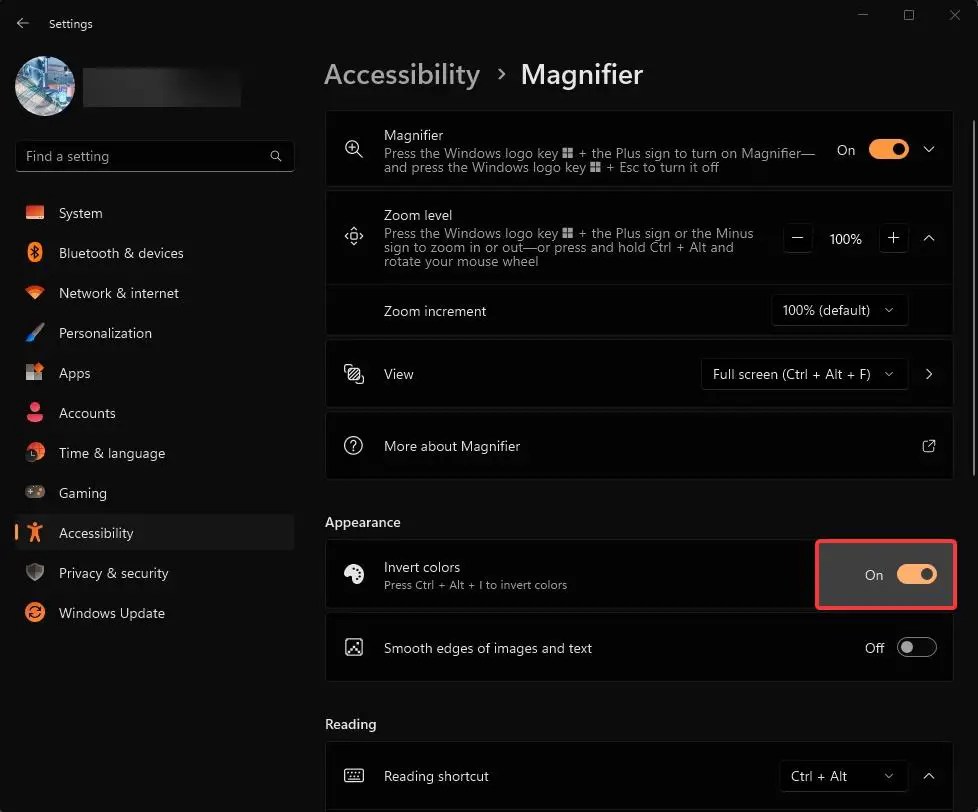
Task: Click the 100% zoom level value
Action: pos(846,239)
